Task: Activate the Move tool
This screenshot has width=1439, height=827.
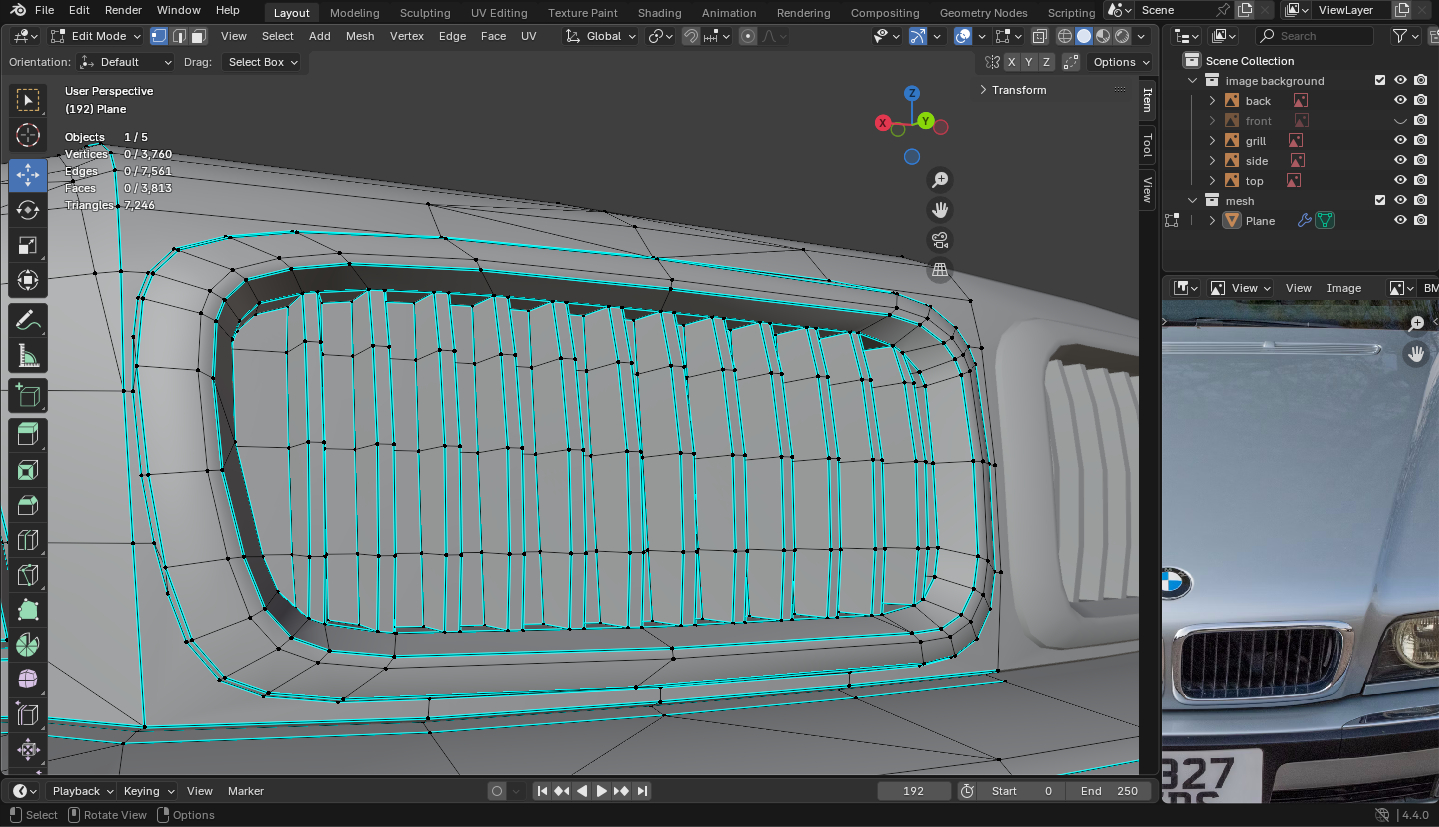Action: pyautogui.click(x=28, y=175)
